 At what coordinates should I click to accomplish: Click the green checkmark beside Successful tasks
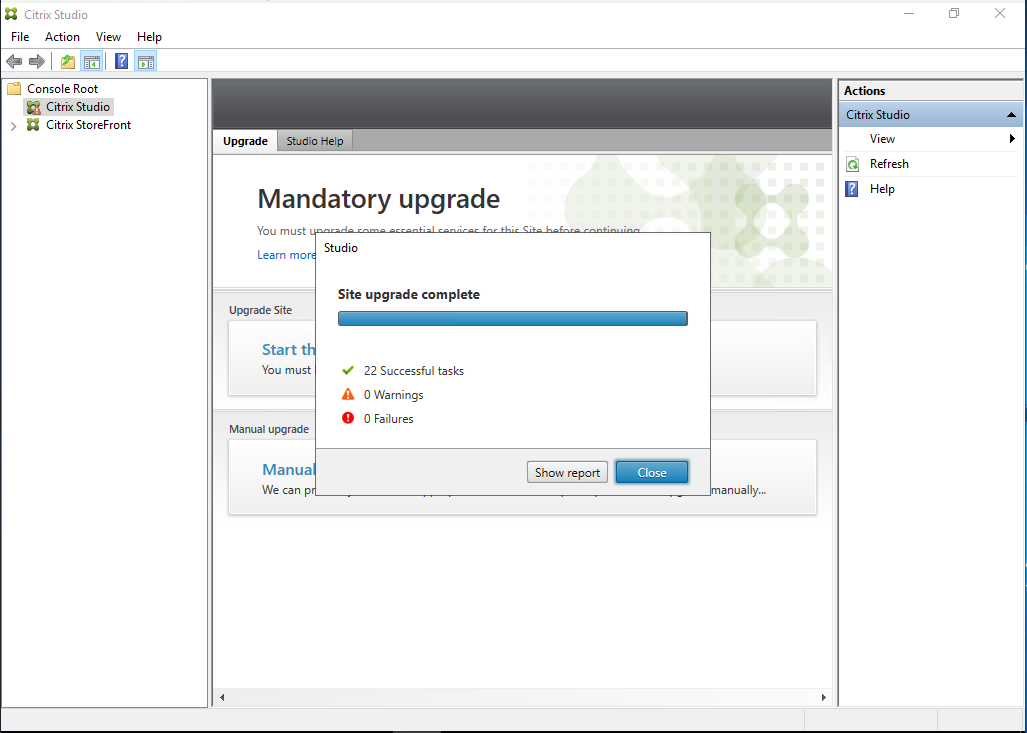[348, 371]
